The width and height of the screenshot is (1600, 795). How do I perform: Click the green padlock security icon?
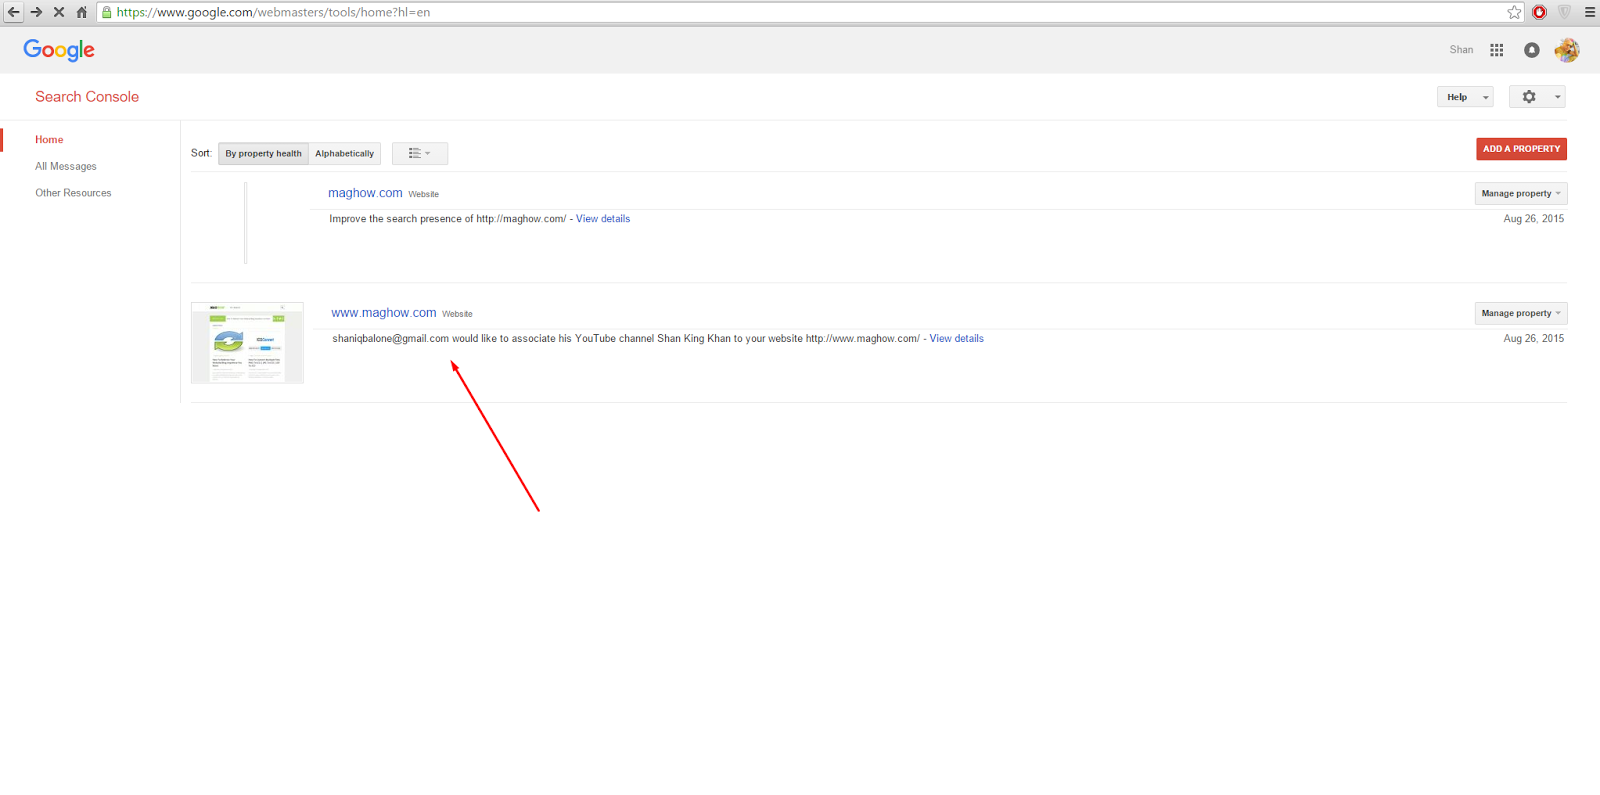(107, 12)
